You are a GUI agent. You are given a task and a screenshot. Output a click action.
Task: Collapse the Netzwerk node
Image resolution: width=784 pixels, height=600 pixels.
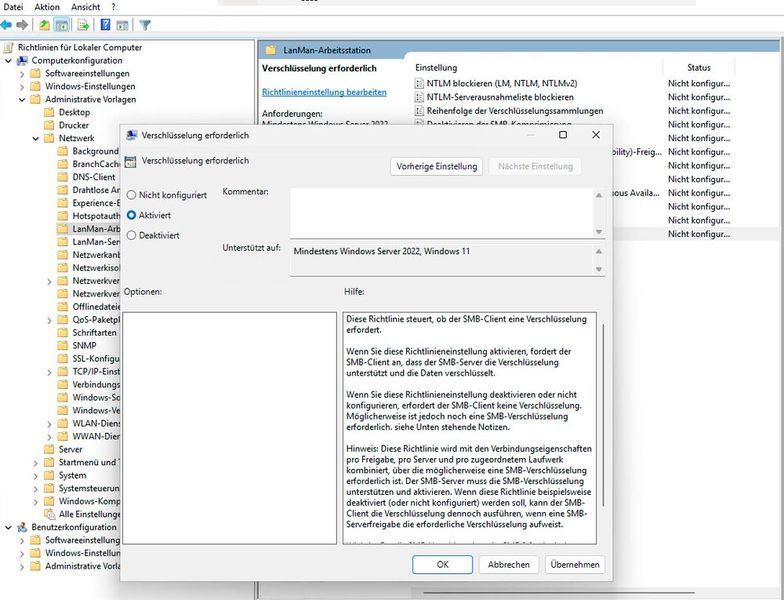pos(36,138)
